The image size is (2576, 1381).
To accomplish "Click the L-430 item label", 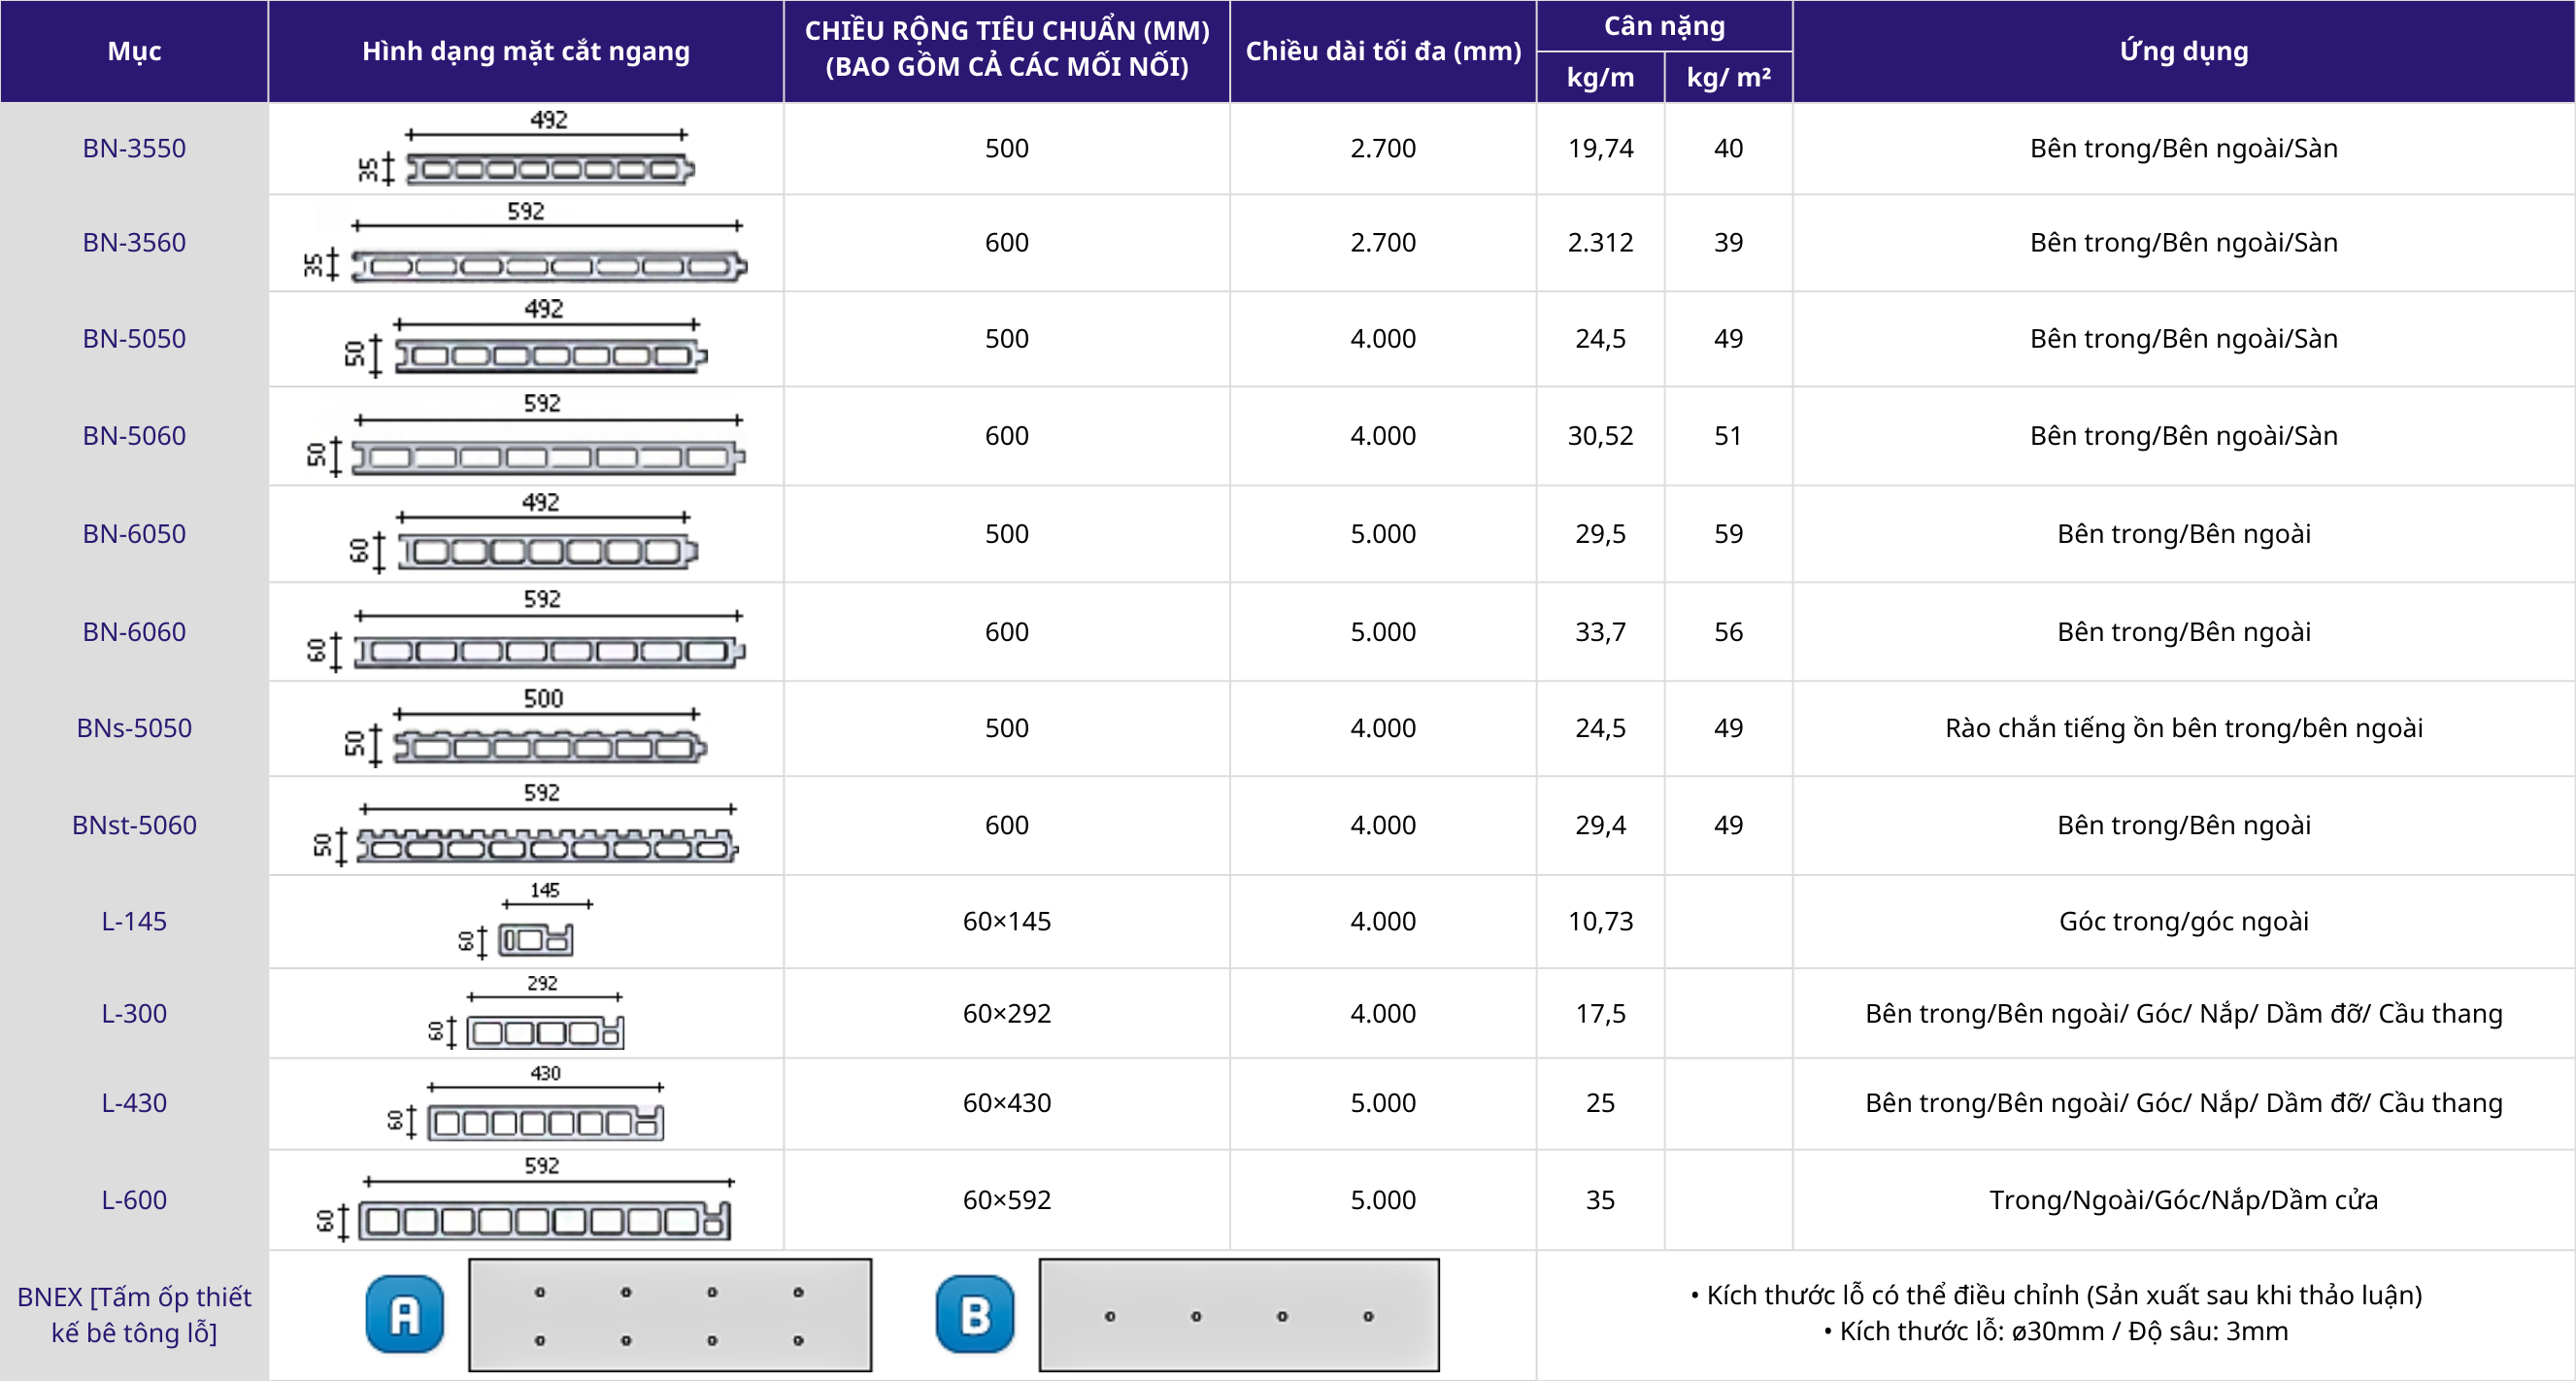I will point(134,1103).
